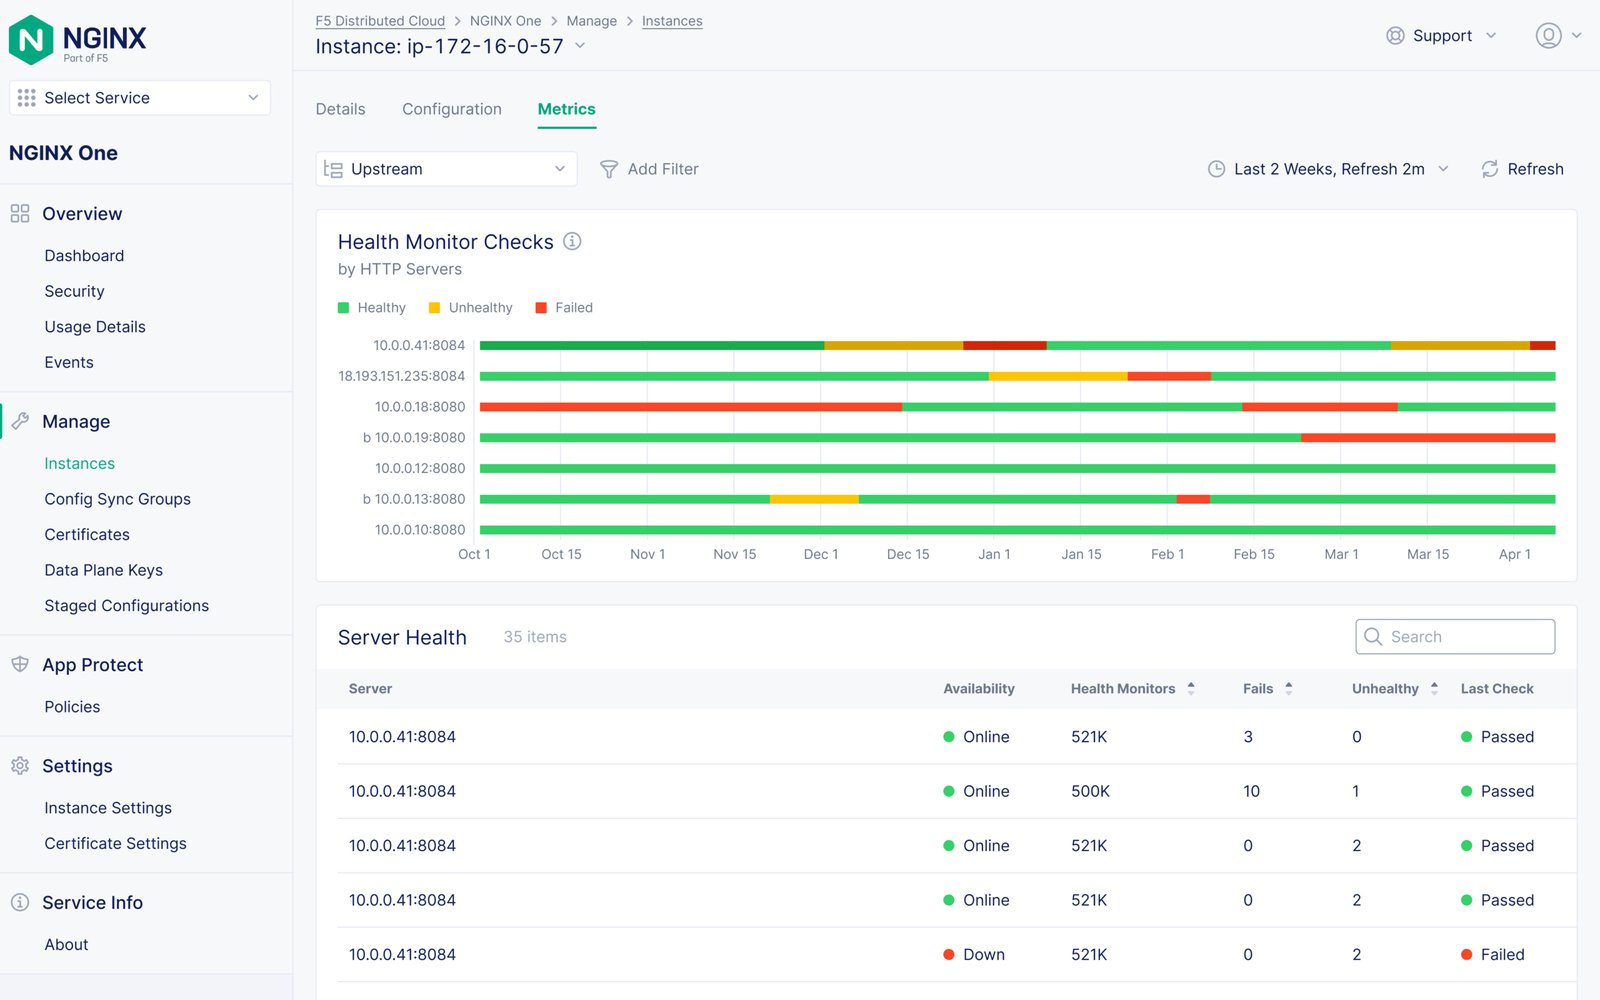Screen dimensions: 1600x1000
Task: Open the Instances breadcrumb link
Action: 672,21
